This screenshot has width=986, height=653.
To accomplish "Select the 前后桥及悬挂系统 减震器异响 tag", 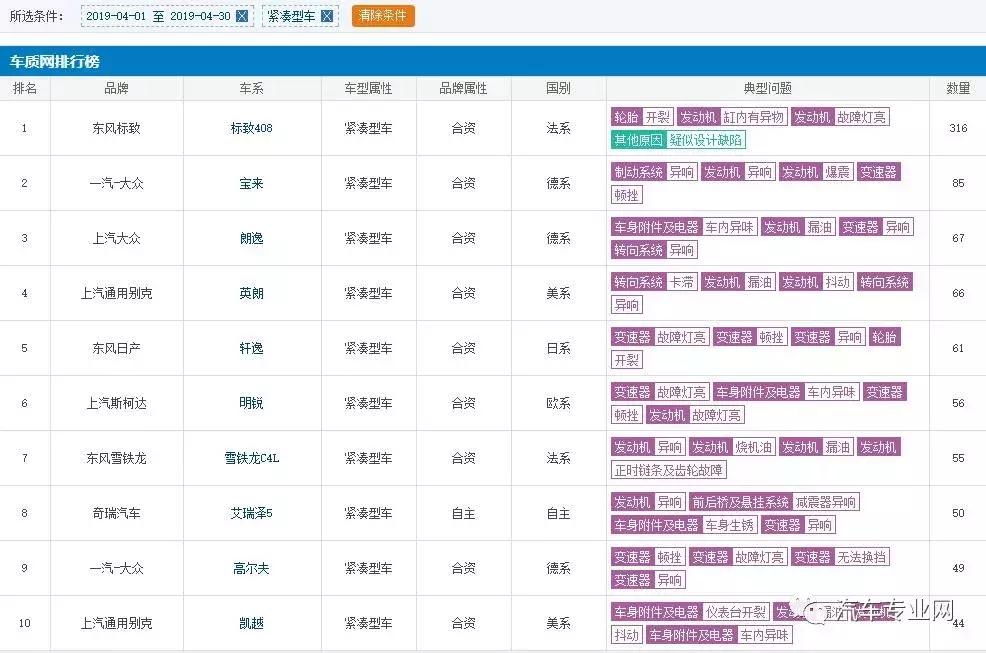I will pos(774,502).
